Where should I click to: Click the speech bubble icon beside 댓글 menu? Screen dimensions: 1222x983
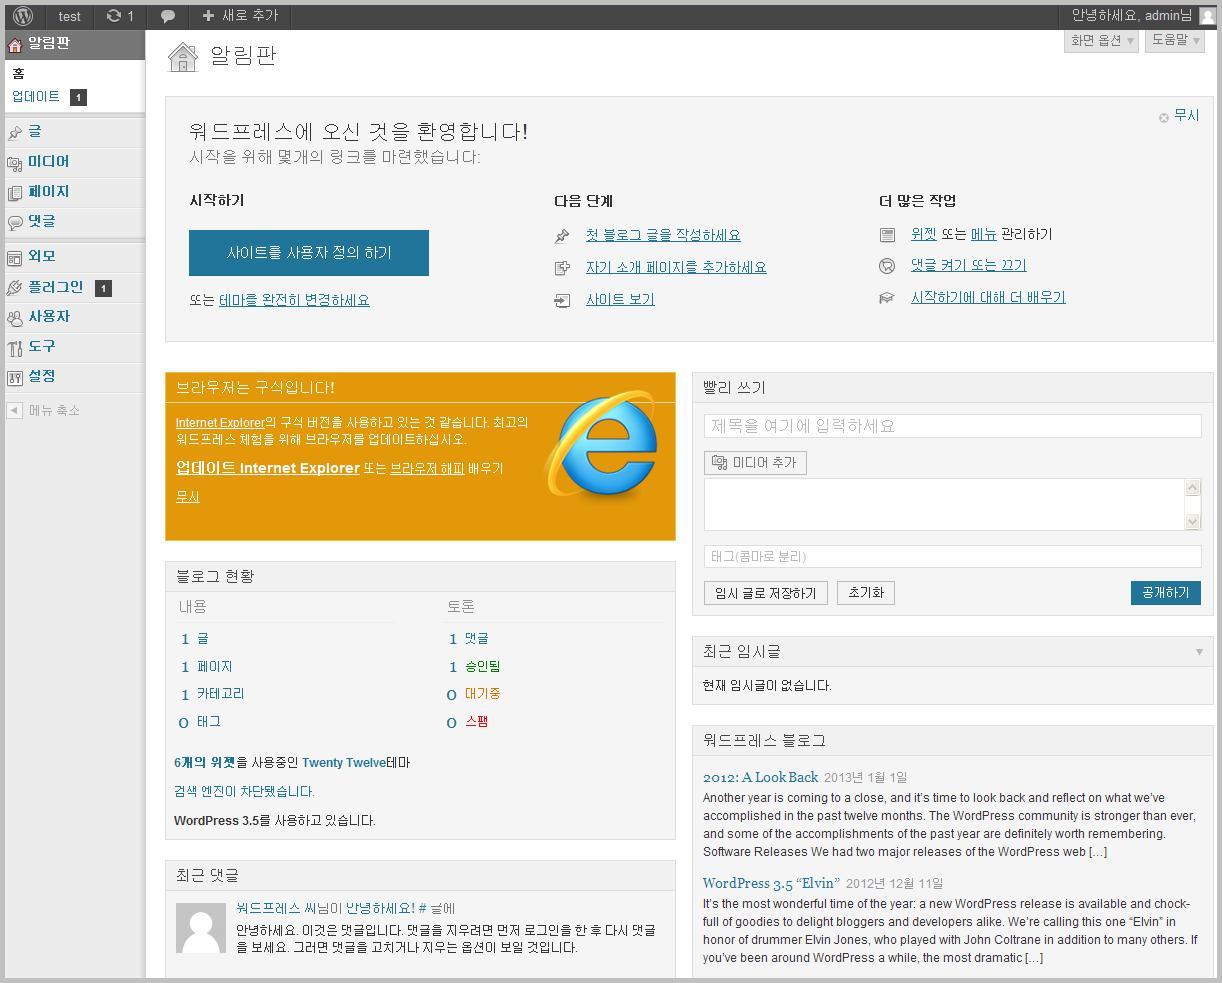[x=15, y=223]
